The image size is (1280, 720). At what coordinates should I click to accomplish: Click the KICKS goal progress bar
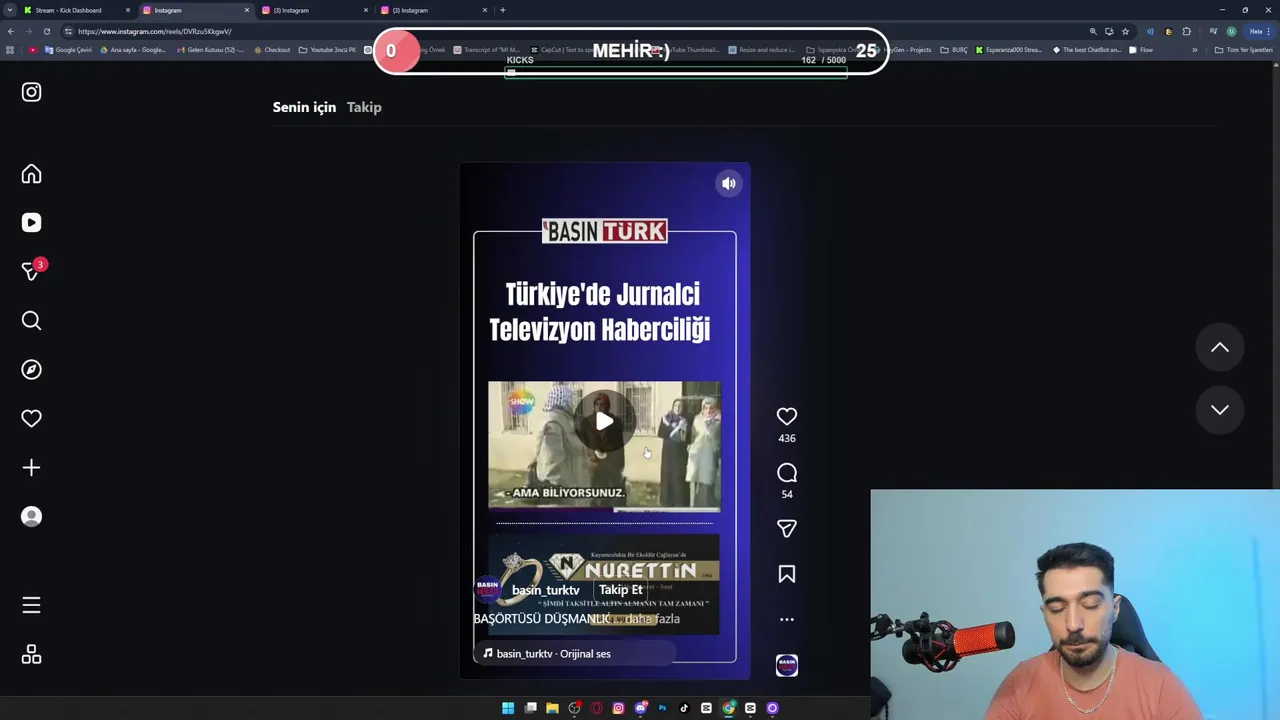click(676, 72)
